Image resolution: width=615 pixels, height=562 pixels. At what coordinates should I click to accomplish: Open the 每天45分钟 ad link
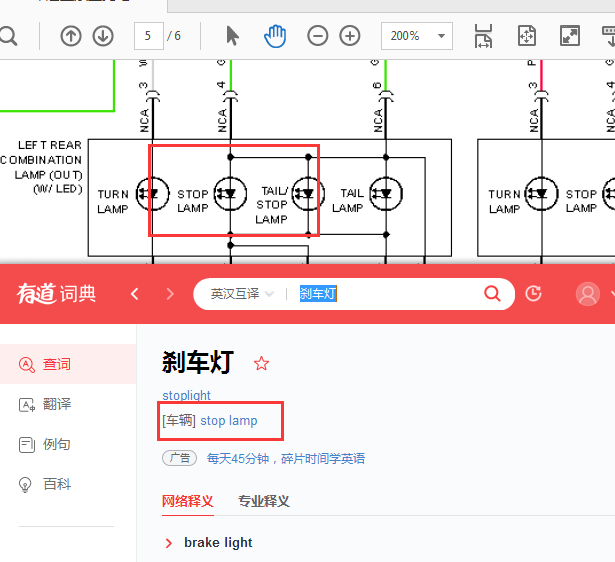(286, 458)
